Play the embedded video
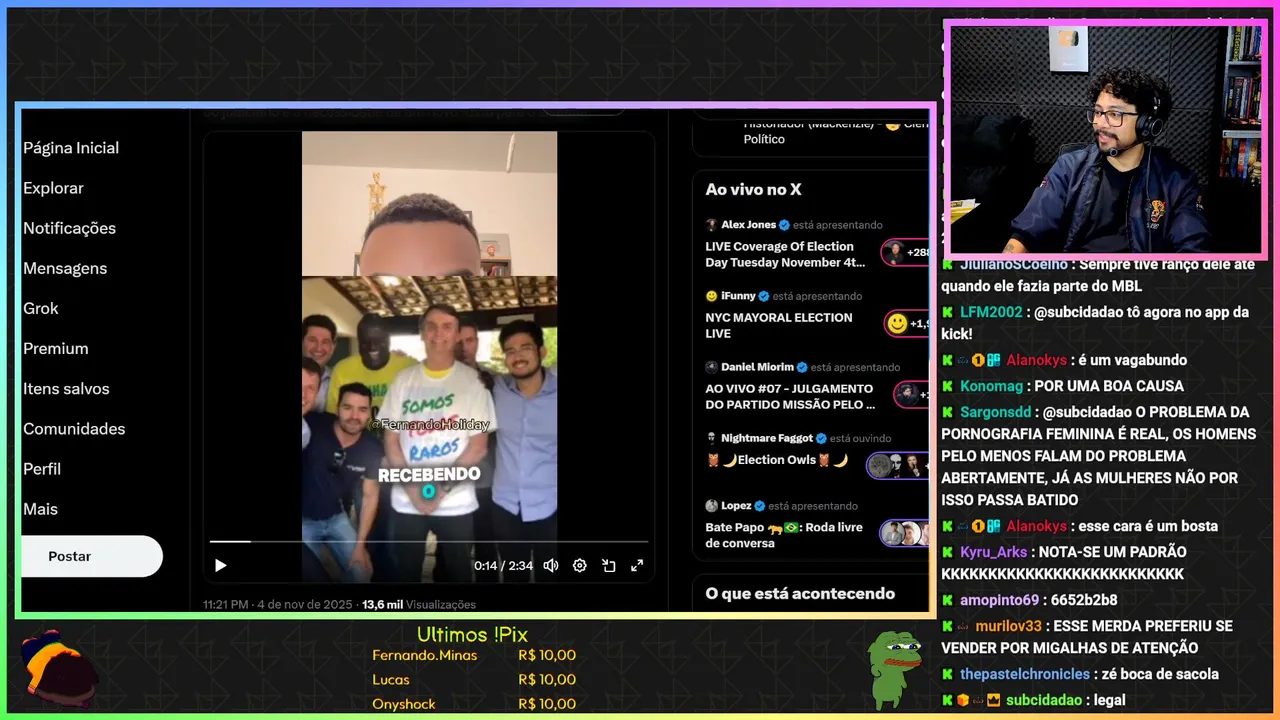The height and width of the screenshot is (720, 1280). pyautogui.click(x=221, y=566)
